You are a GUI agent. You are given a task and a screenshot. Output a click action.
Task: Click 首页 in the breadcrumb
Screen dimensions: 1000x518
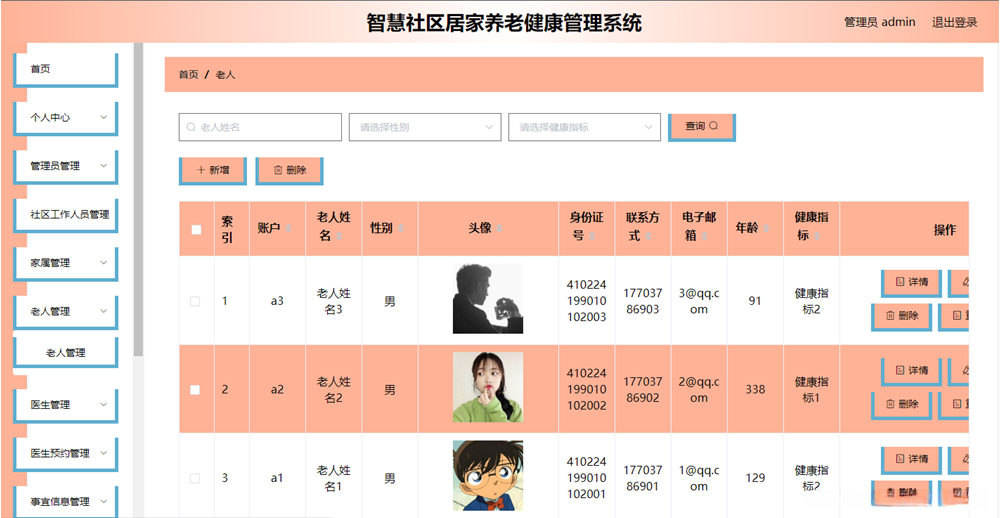point(188,75)
